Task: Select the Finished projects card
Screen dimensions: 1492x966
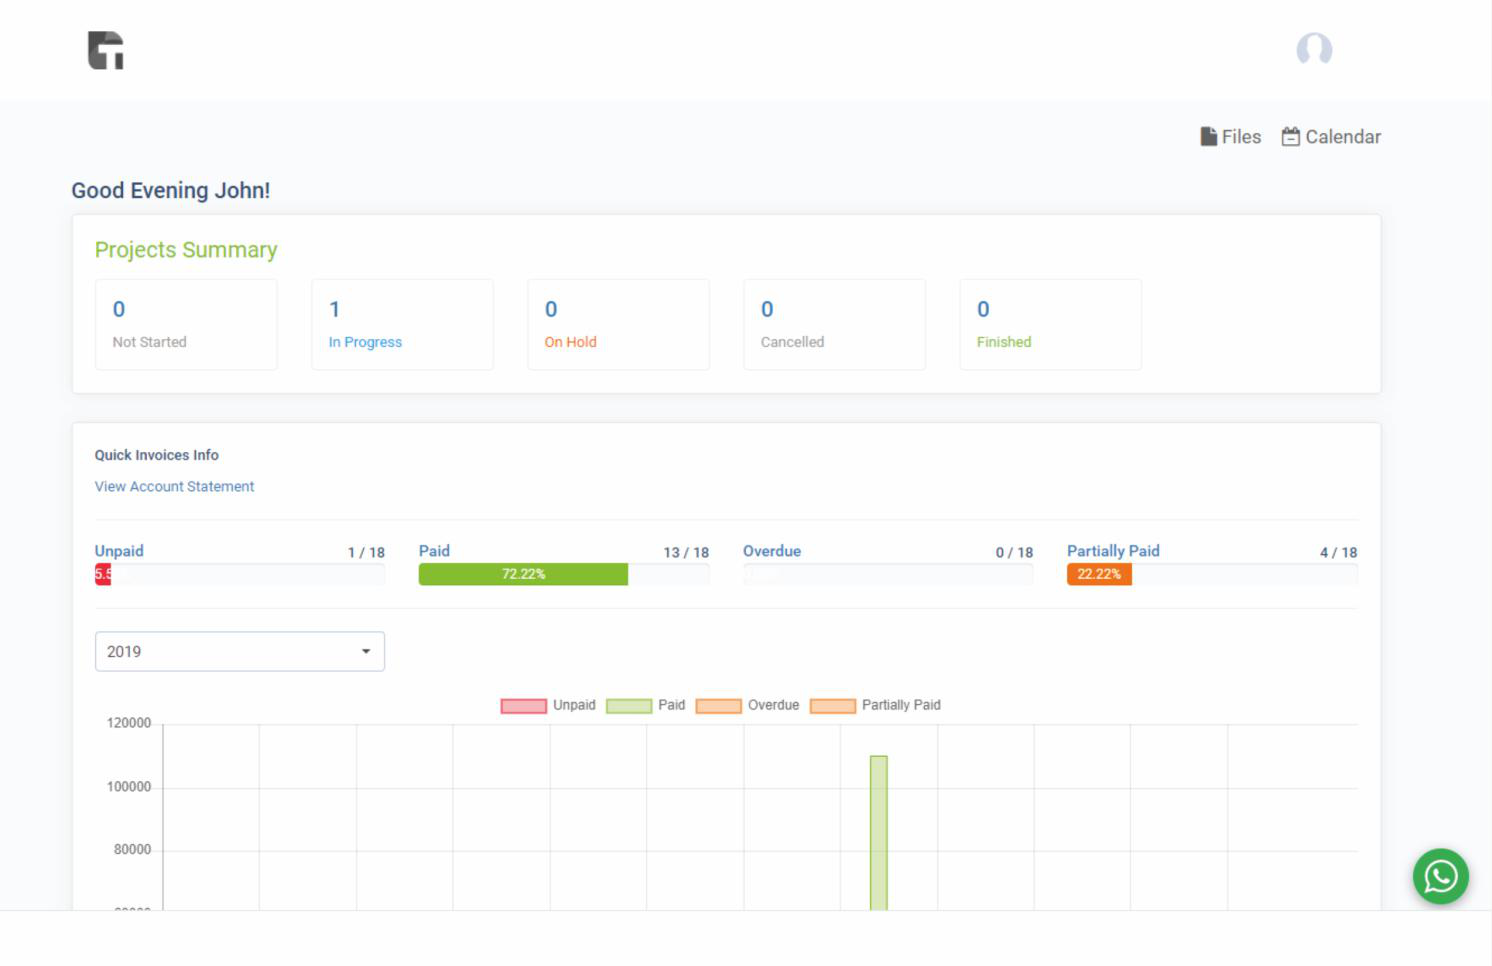Action: coord(1050,325)
